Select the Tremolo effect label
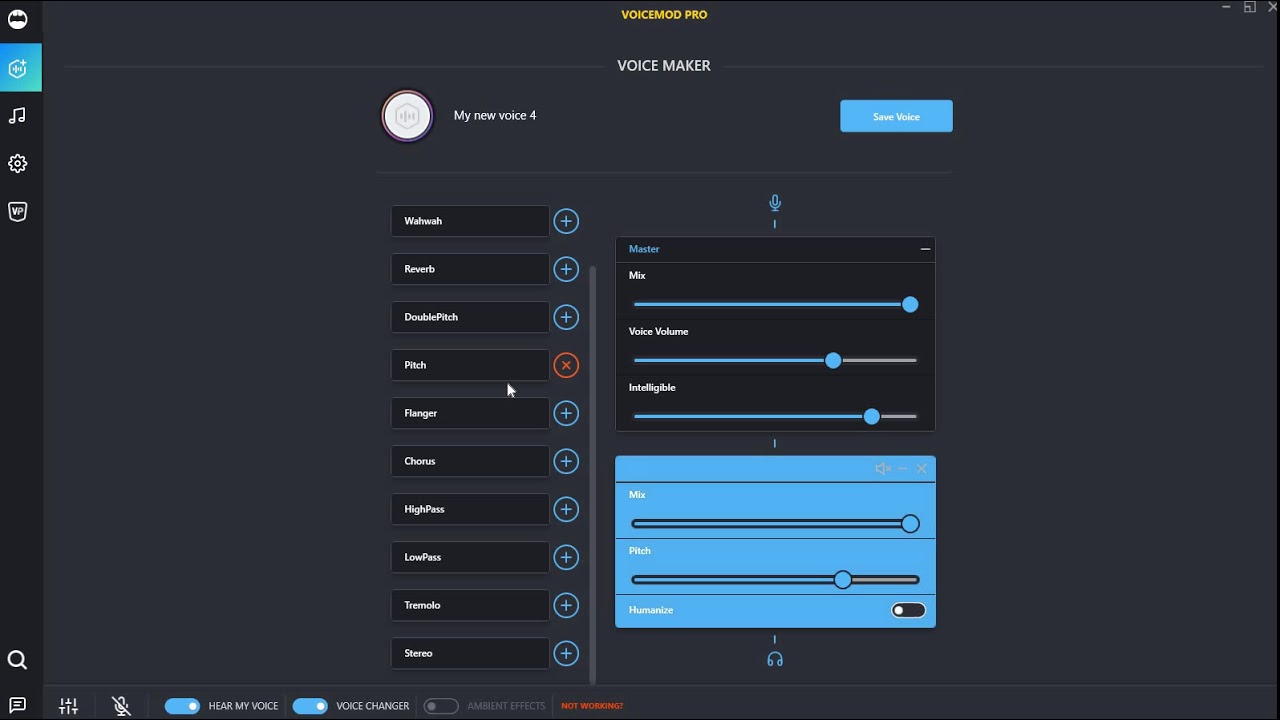Screen dimensions: 1280x720 pyautogui.click(x=470, y=605)
